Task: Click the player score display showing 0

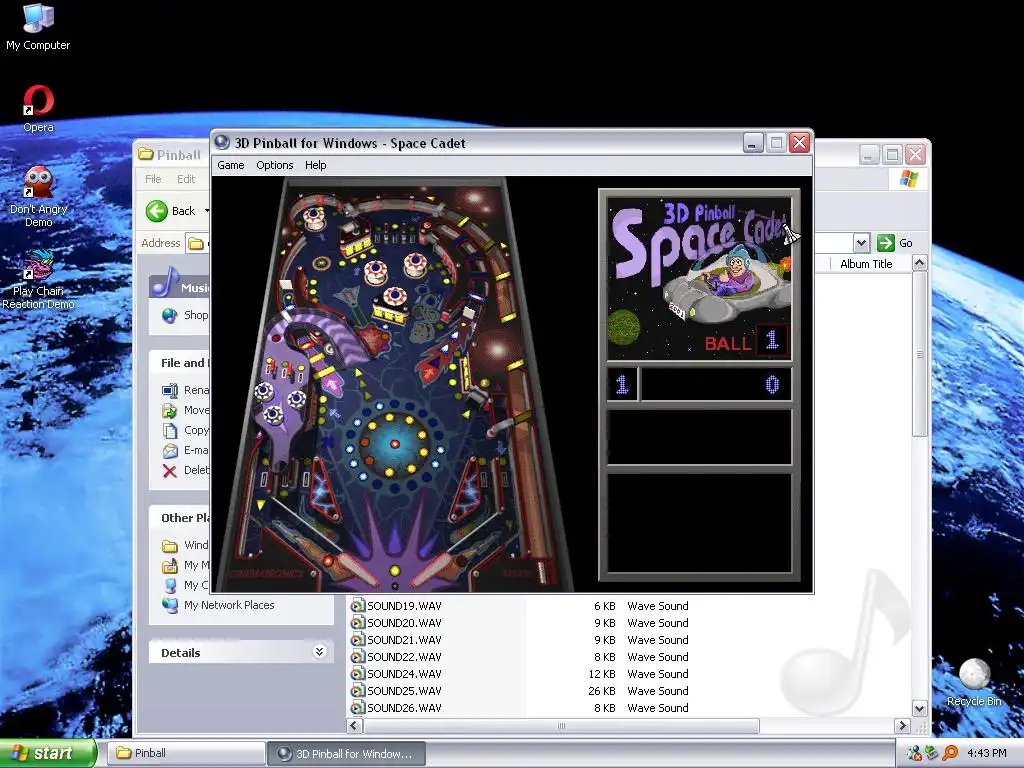Action: [x=716, y=384]
